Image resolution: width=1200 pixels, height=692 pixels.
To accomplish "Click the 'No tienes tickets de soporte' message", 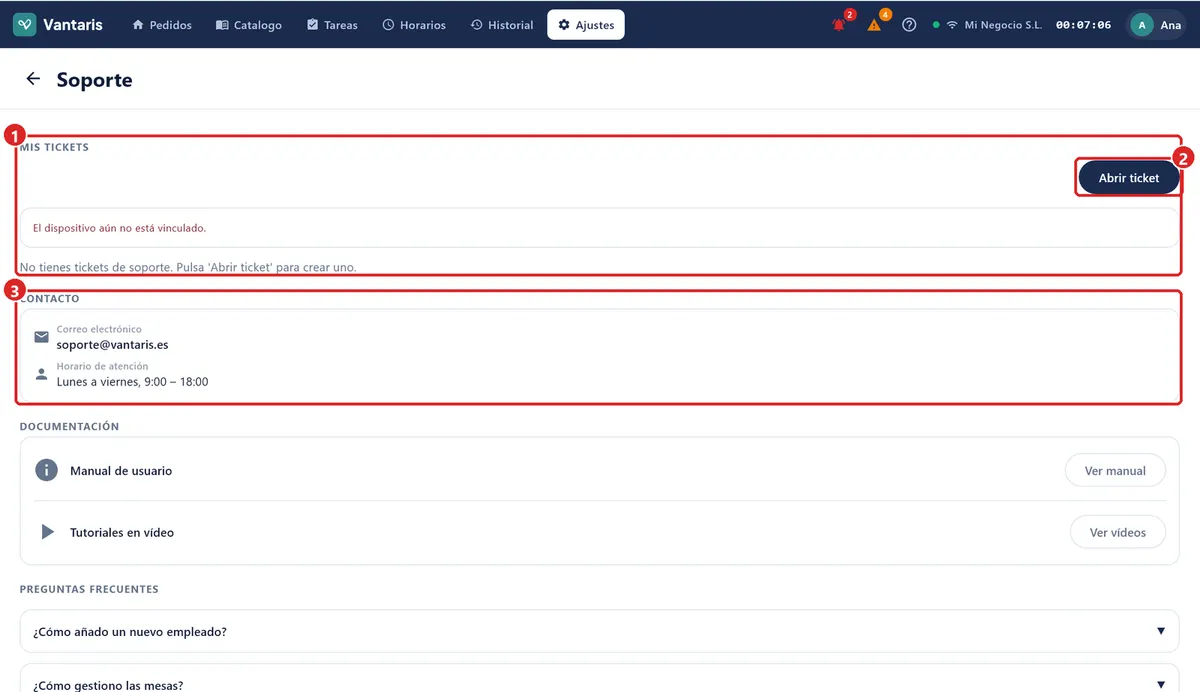I will point(188,267).
